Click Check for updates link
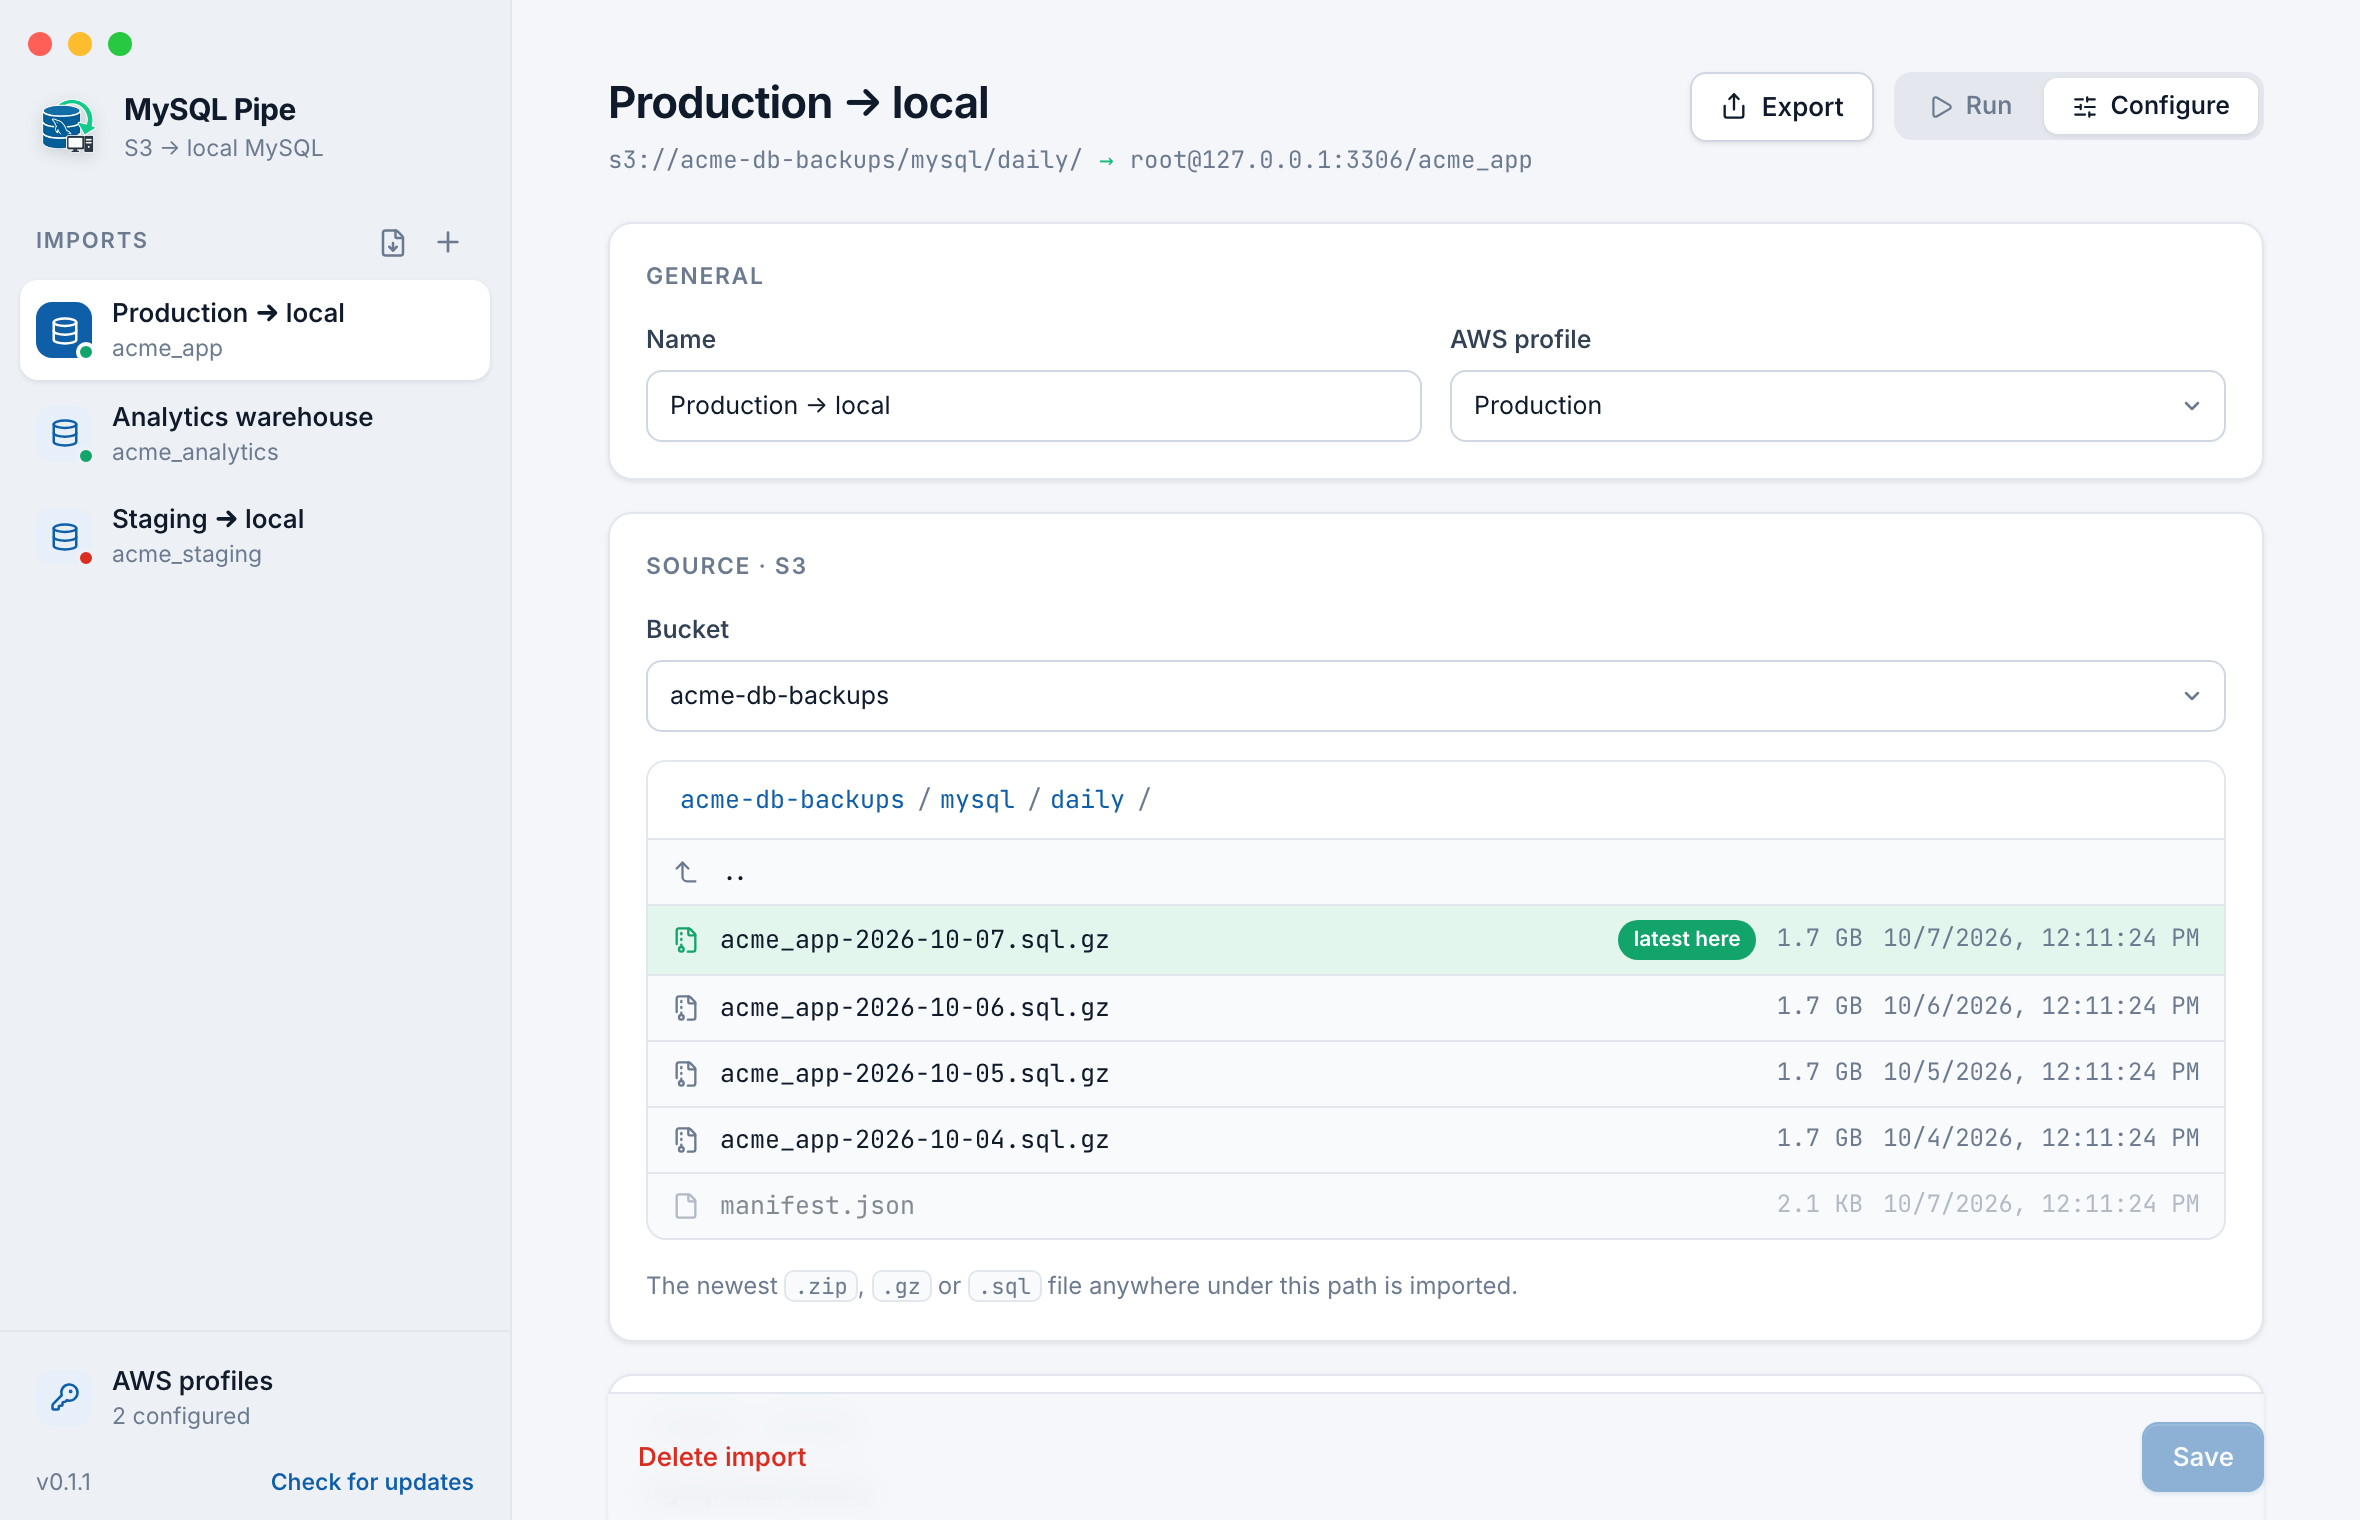This screenshot has width=2360, height=1520. point(372,1482)
